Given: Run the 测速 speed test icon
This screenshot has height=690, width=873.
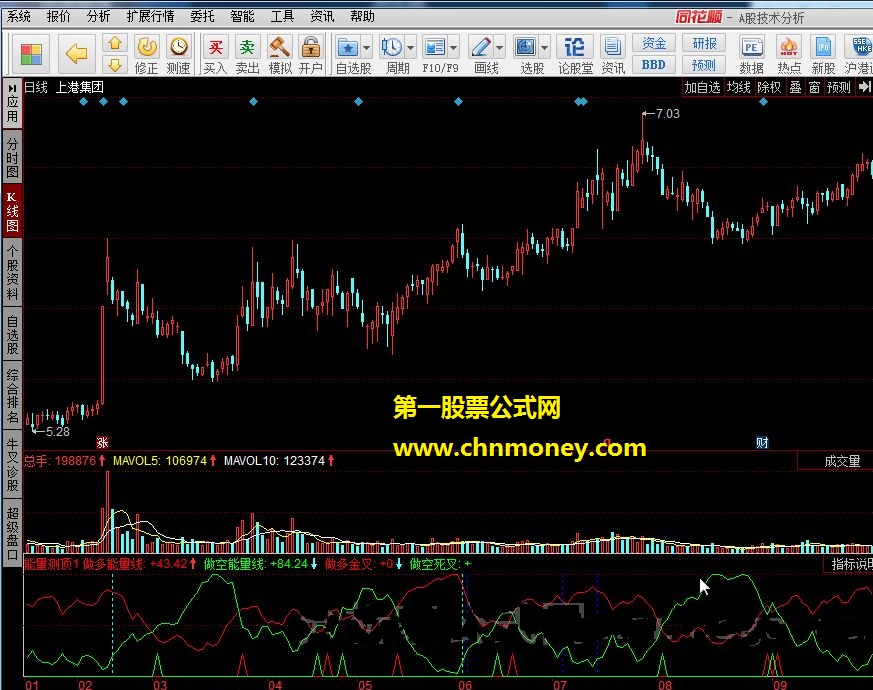Looking at the screenshot, I should 179,54.
